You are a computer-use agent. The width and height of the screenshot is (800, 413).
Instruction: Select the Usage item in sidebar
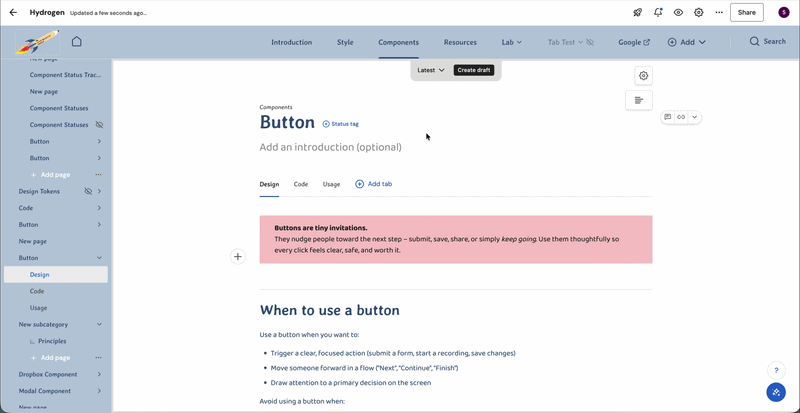coord(38,308)
